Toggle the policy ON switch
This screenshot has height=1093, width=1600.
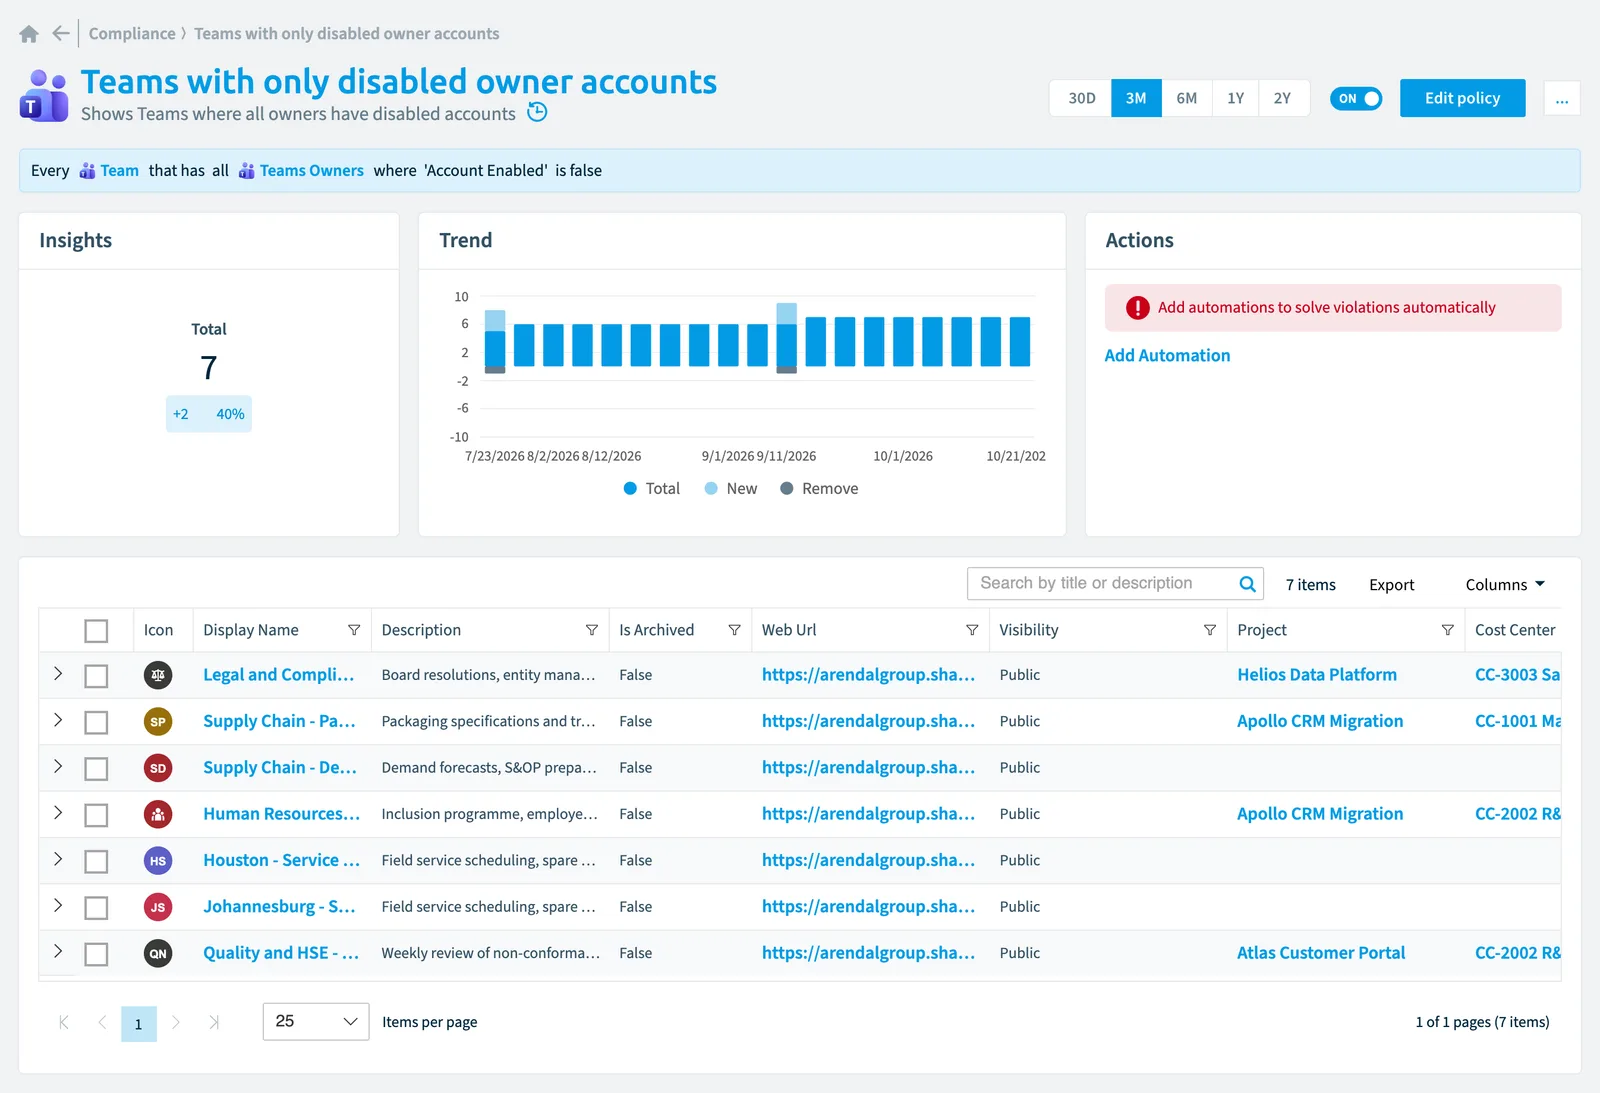point(1356,98)
